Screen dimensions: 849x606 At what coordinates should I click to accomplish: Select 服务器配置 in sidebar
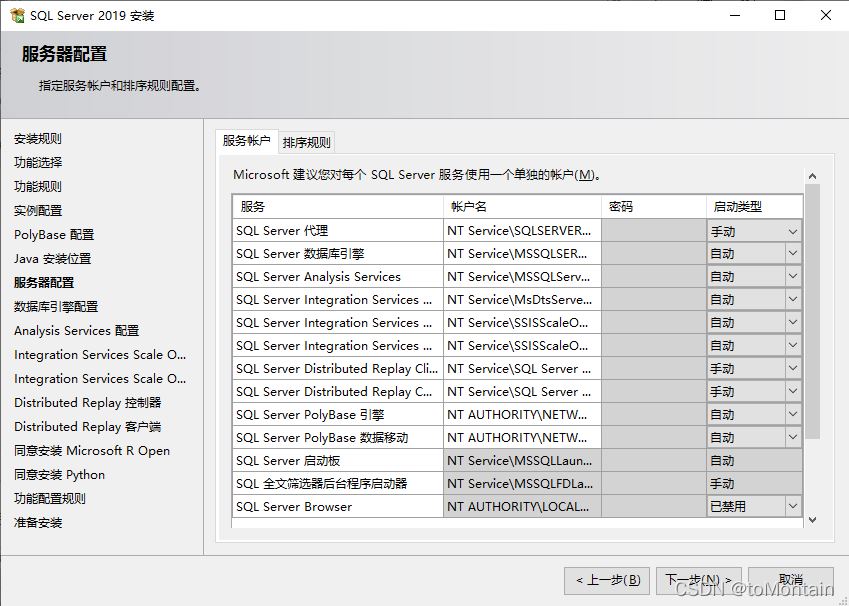(x=44, y=282)
